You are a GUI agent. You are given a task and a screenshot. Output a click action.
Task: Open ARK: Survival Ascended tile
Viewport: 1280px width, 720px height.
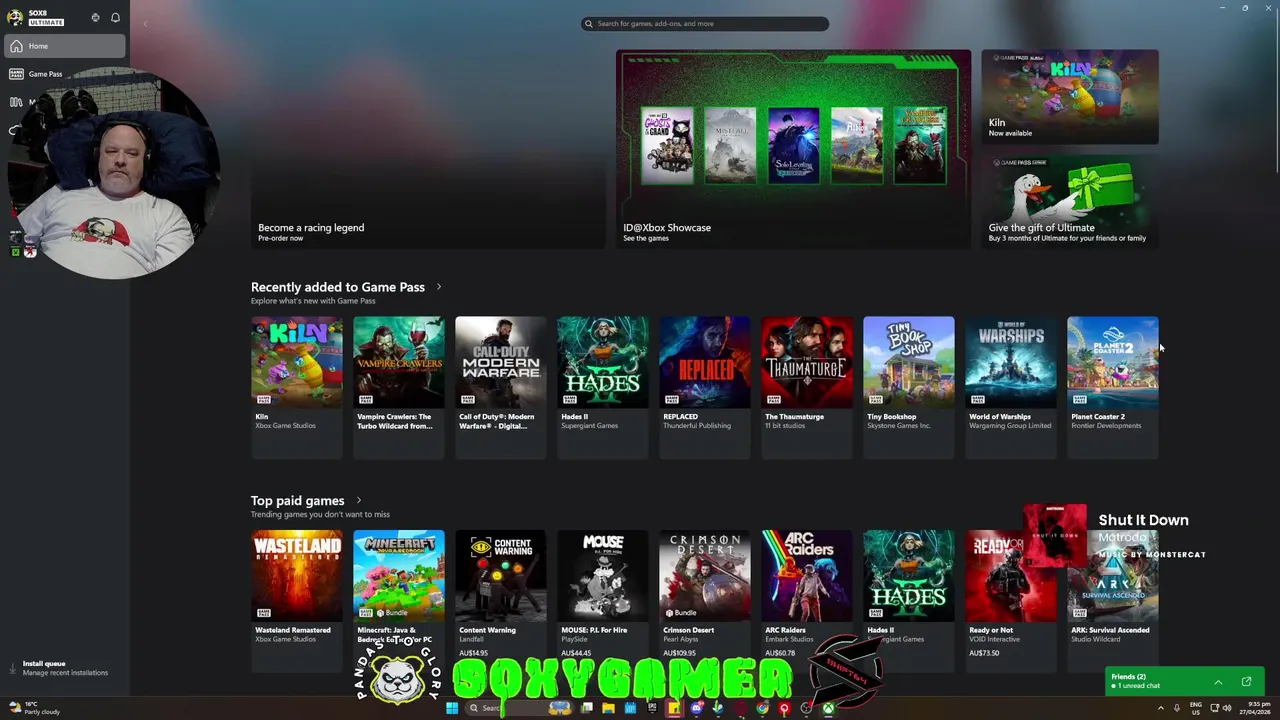[x=1113, y=600]
